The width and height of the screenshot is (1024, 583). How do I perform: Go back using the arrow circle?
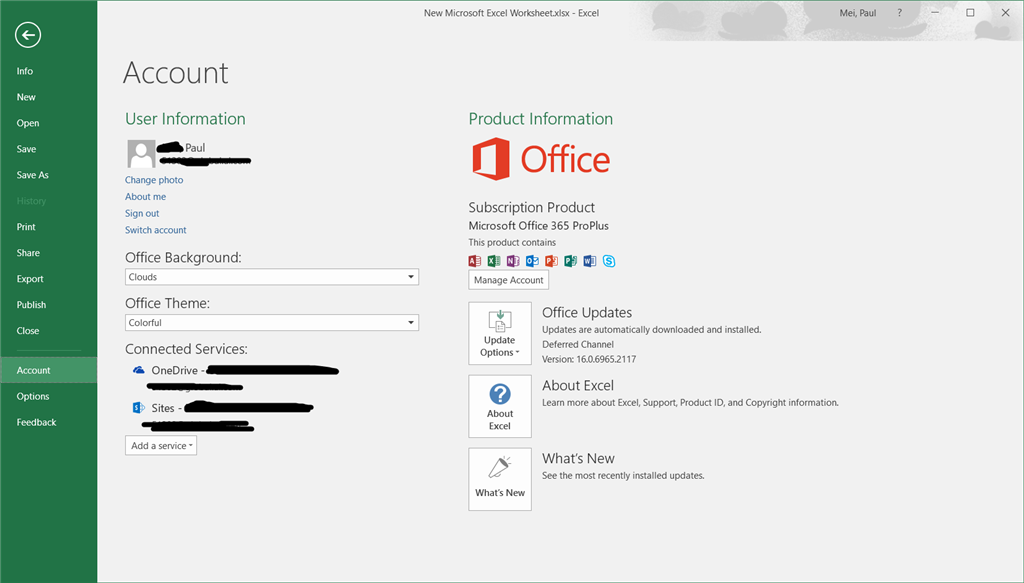(28, 35)
